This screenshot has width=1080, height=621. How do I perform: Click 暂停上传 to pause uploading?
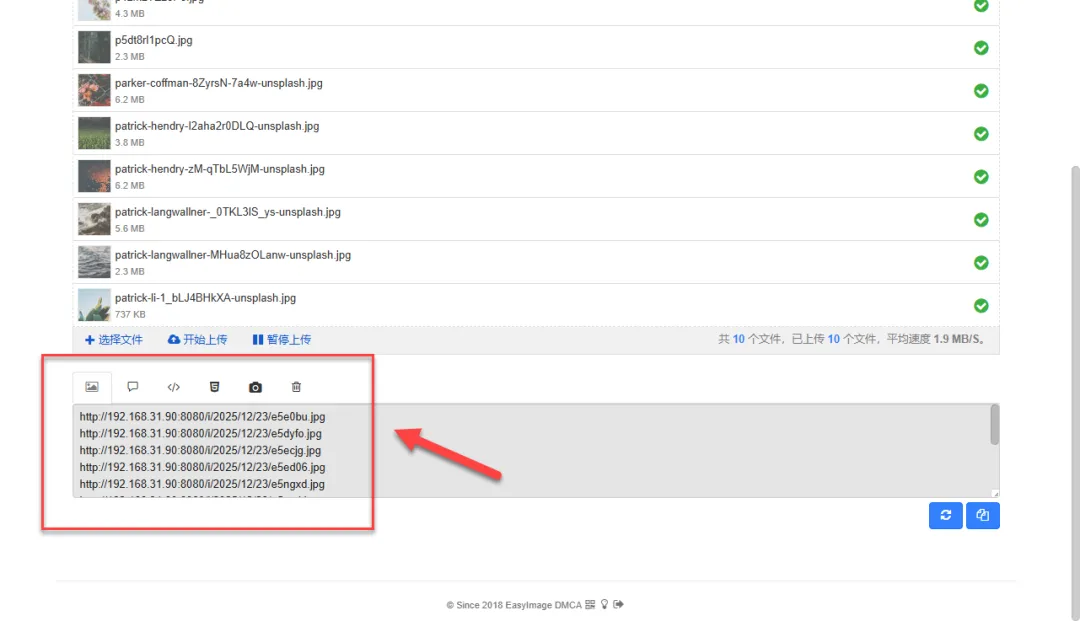pos(281,340)
